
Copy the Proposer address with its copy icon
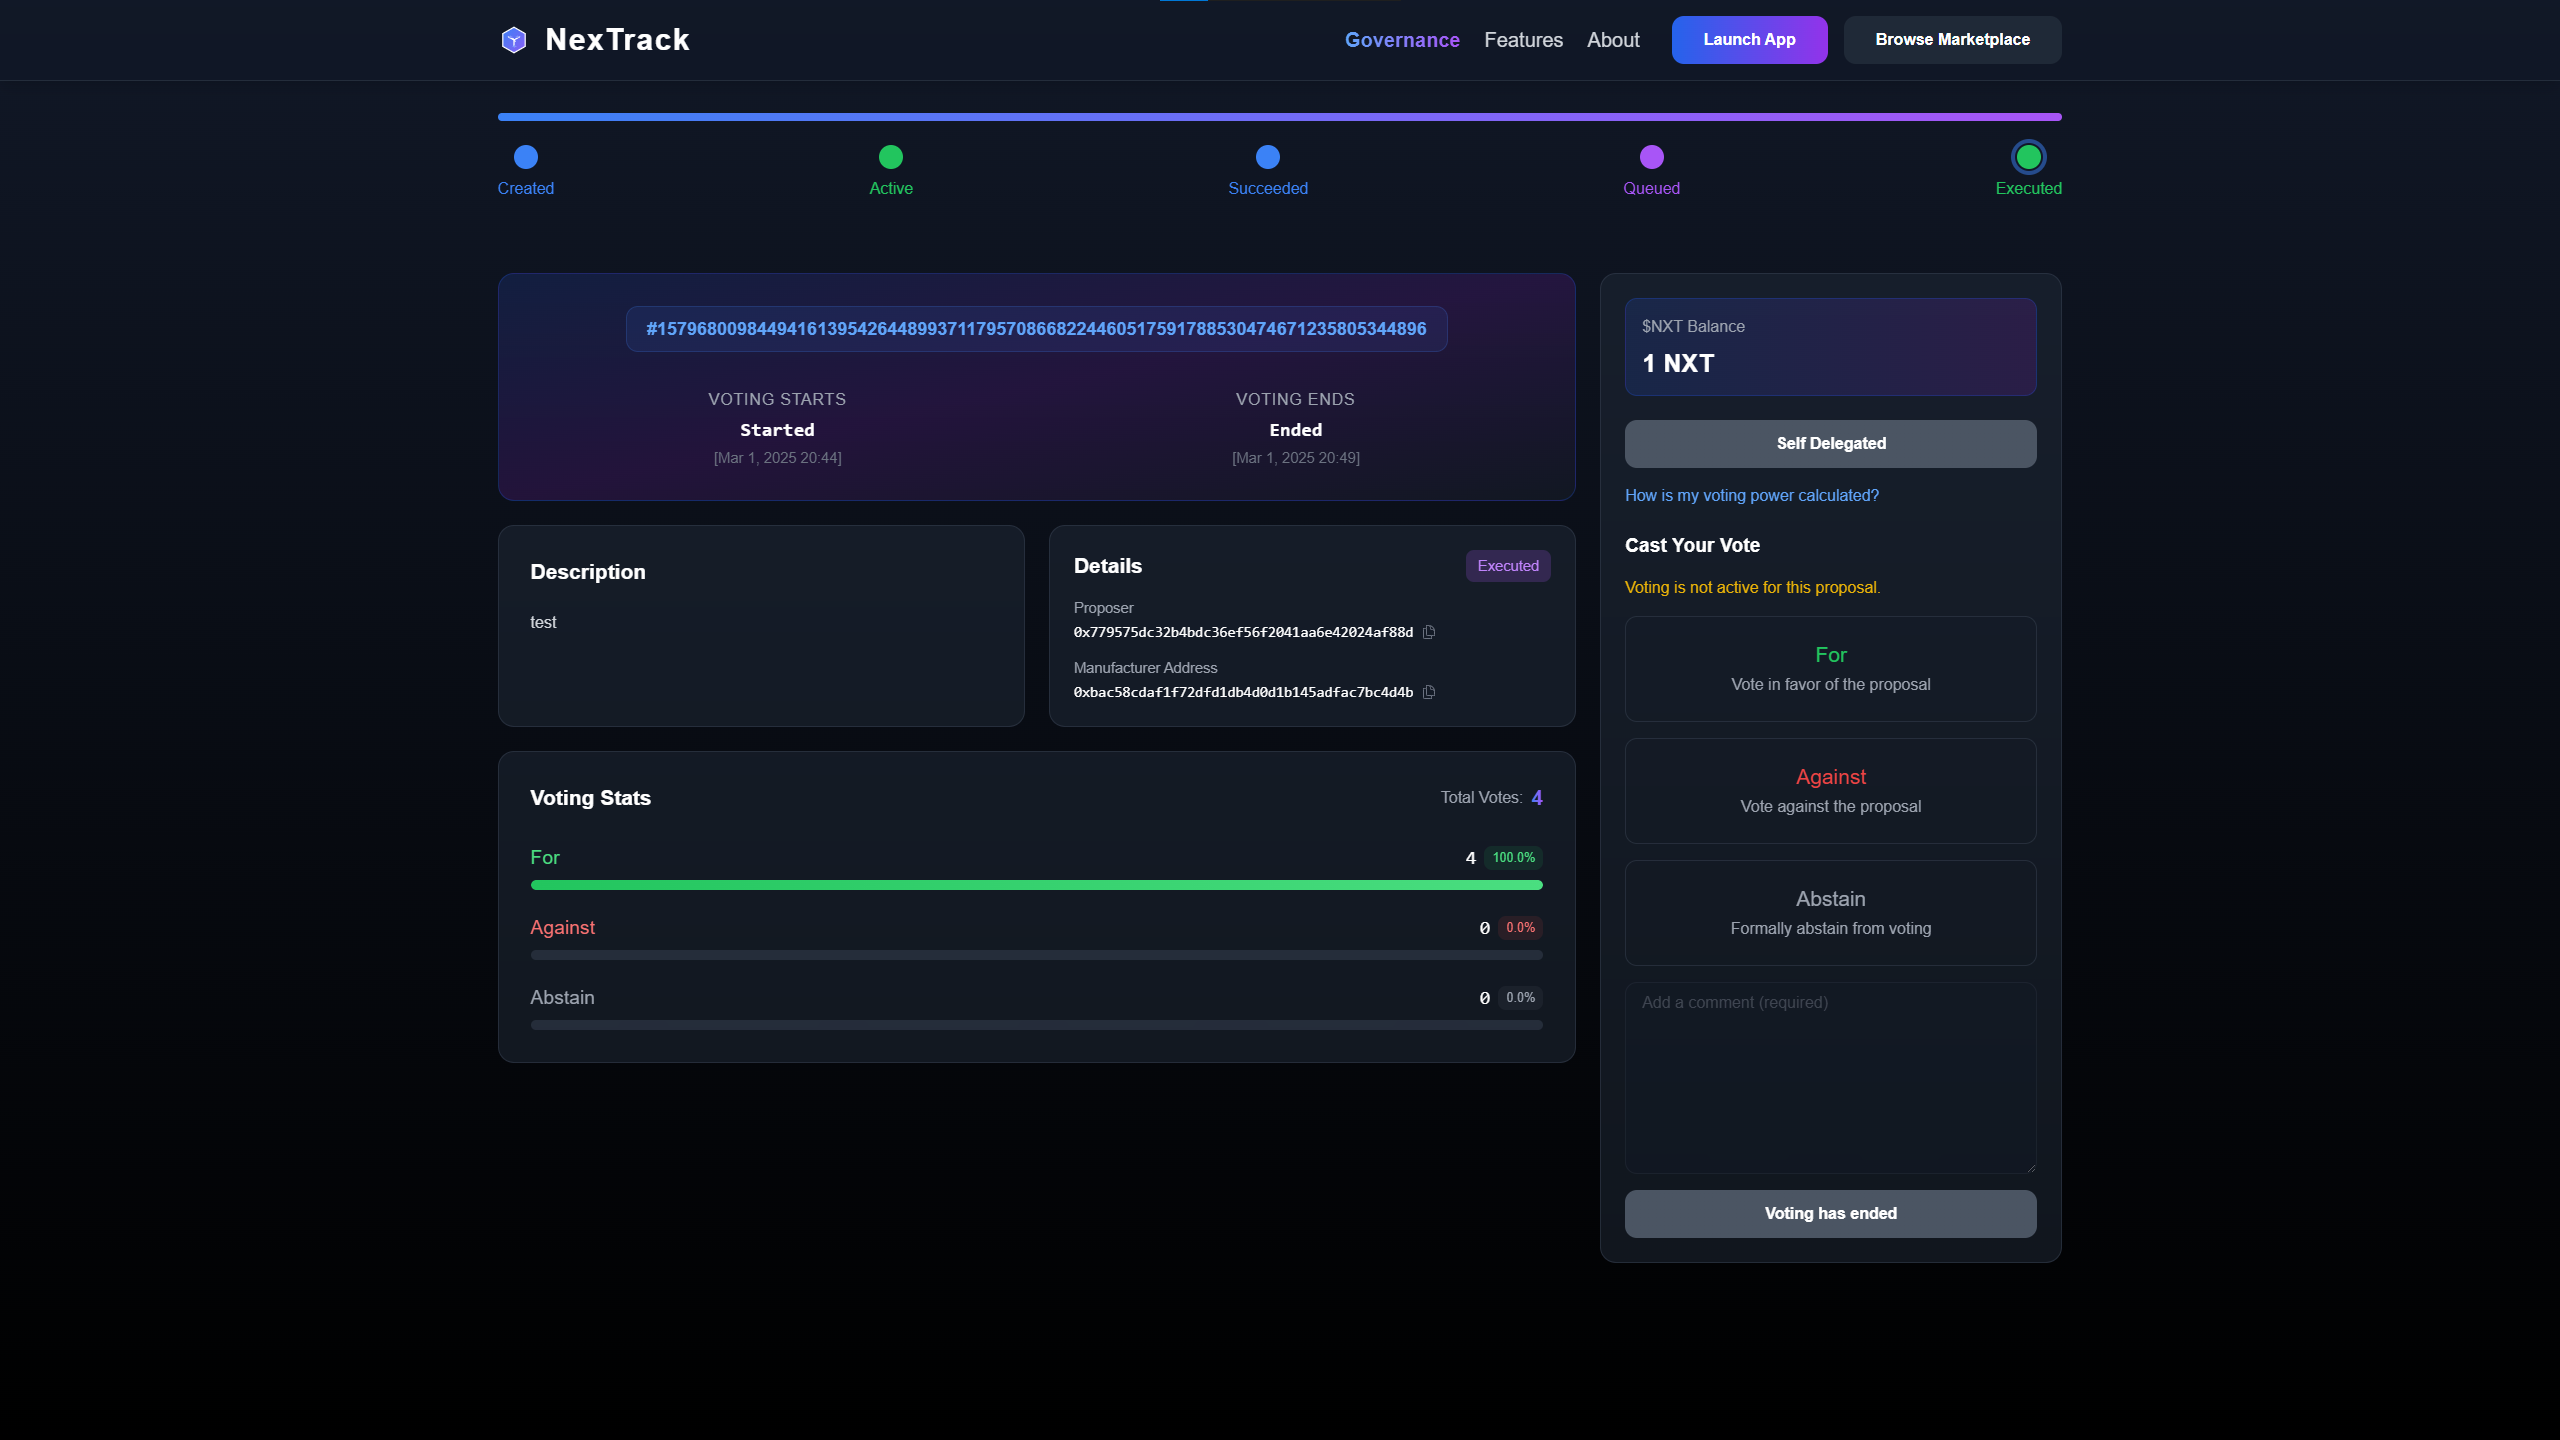[1429, 632]
